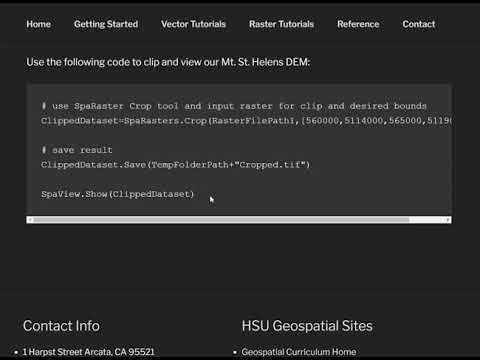
Task: Click the ClippedDataset.Save code line
Action: pos(175,165)
